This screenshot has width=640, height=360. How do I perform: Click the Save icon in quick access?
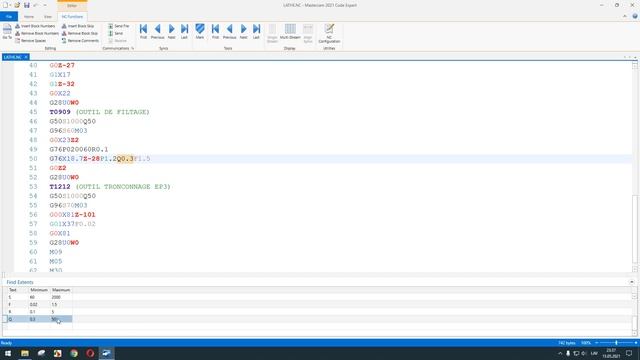(27, 5)
